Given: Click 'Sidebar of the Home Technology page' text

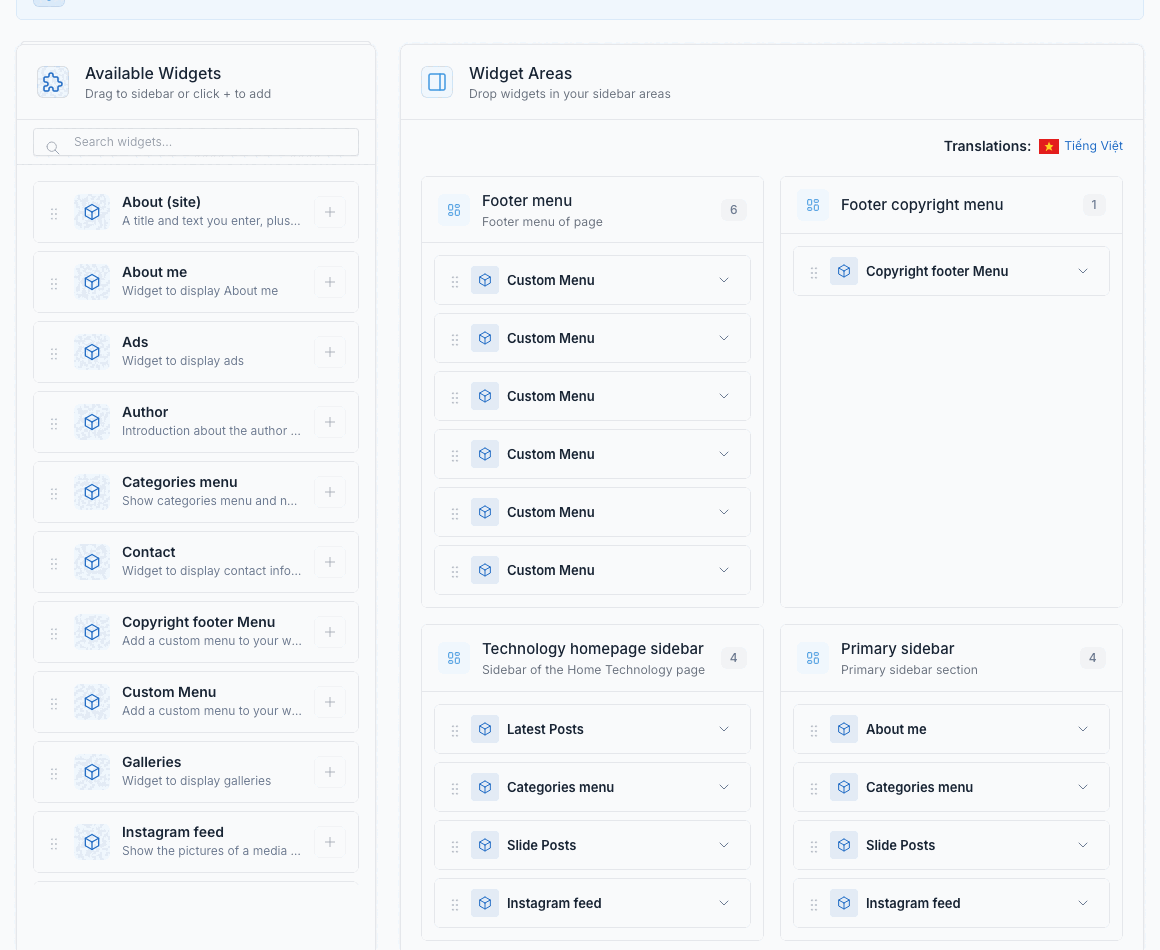Looking at the screenshot, I should click(593, 670).
